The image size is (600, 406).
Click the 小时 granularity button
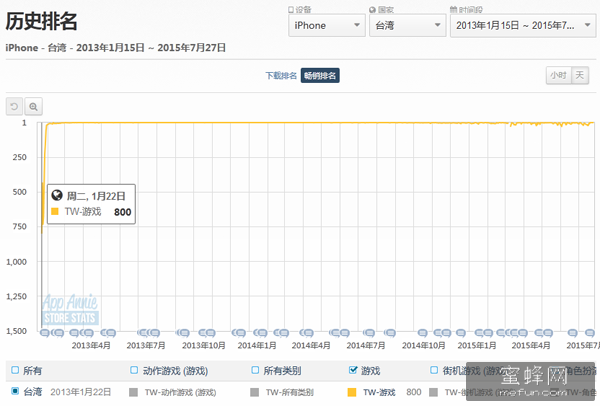point(557,75)
